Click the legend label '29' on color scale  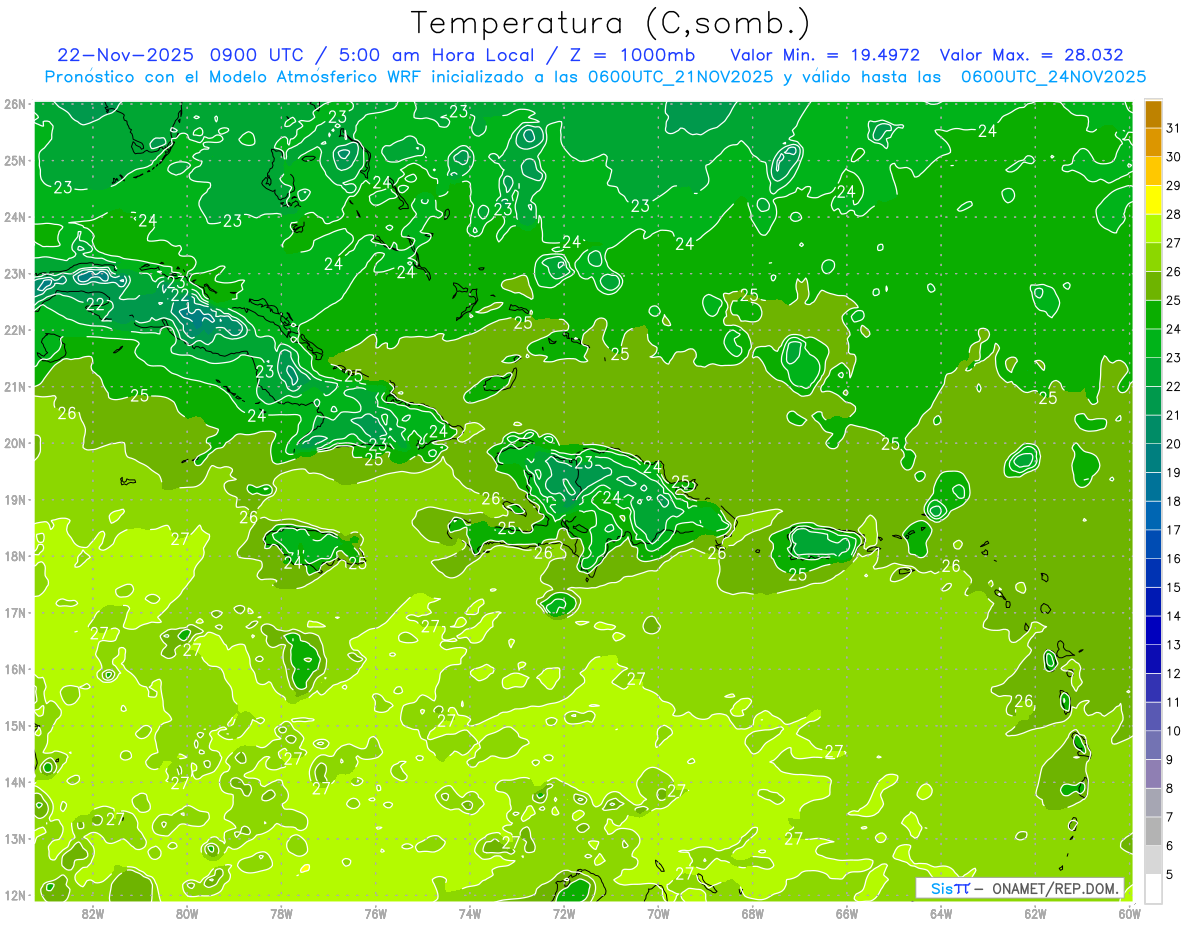tap(1174, 185)
